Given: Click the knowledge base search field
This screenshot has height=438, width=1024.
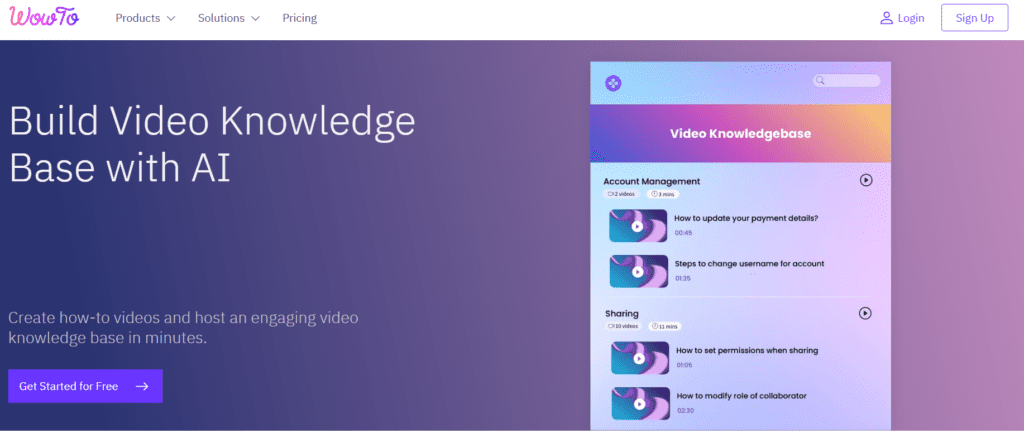Looking at the screenshot, I should tap(850, 81).
